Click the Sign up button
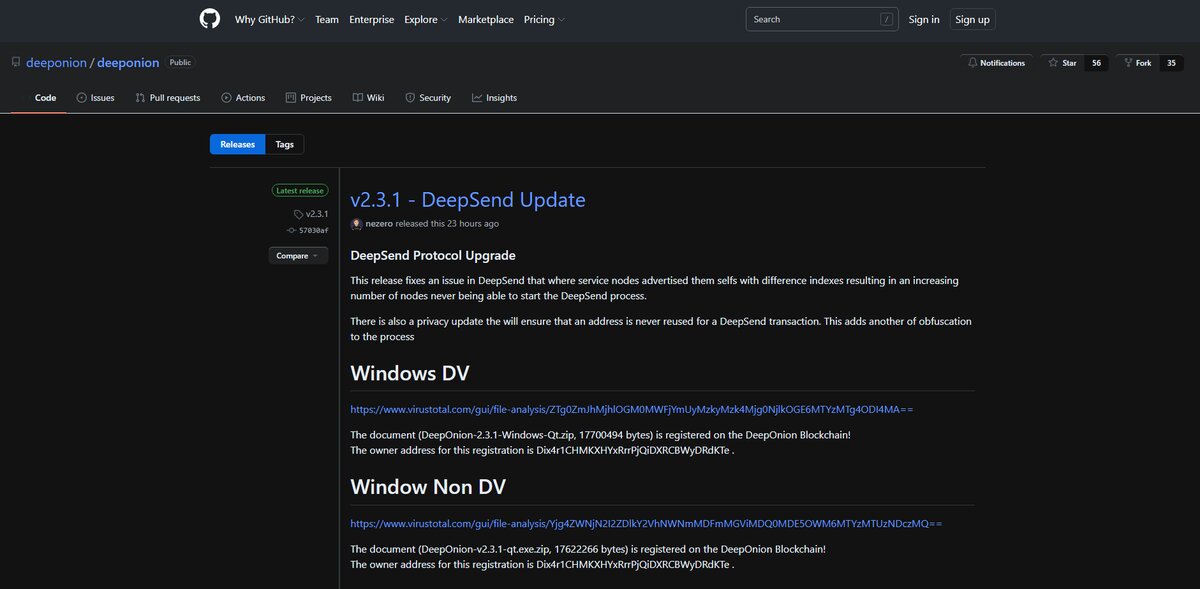Image resolution: width=1200 pixels, height=589 pixels. pyautogui.click(x=972, y=19)
